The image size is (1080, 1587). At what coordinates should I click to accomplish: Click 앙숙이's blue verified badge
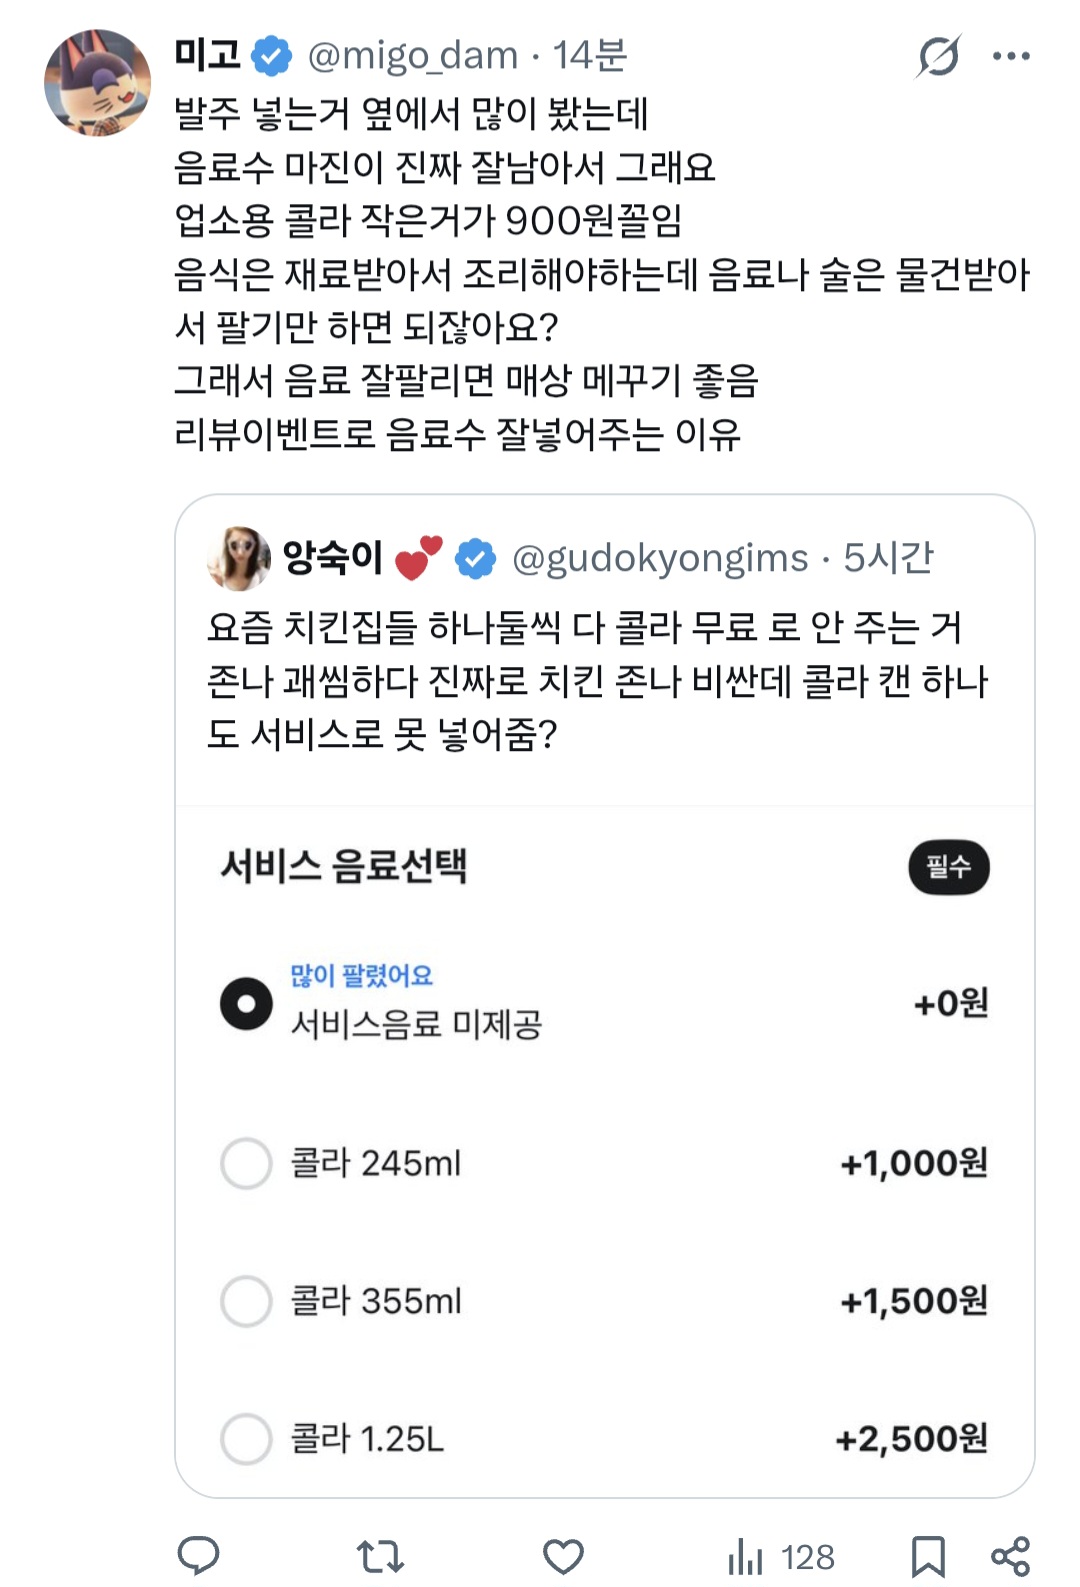(475, 558)
